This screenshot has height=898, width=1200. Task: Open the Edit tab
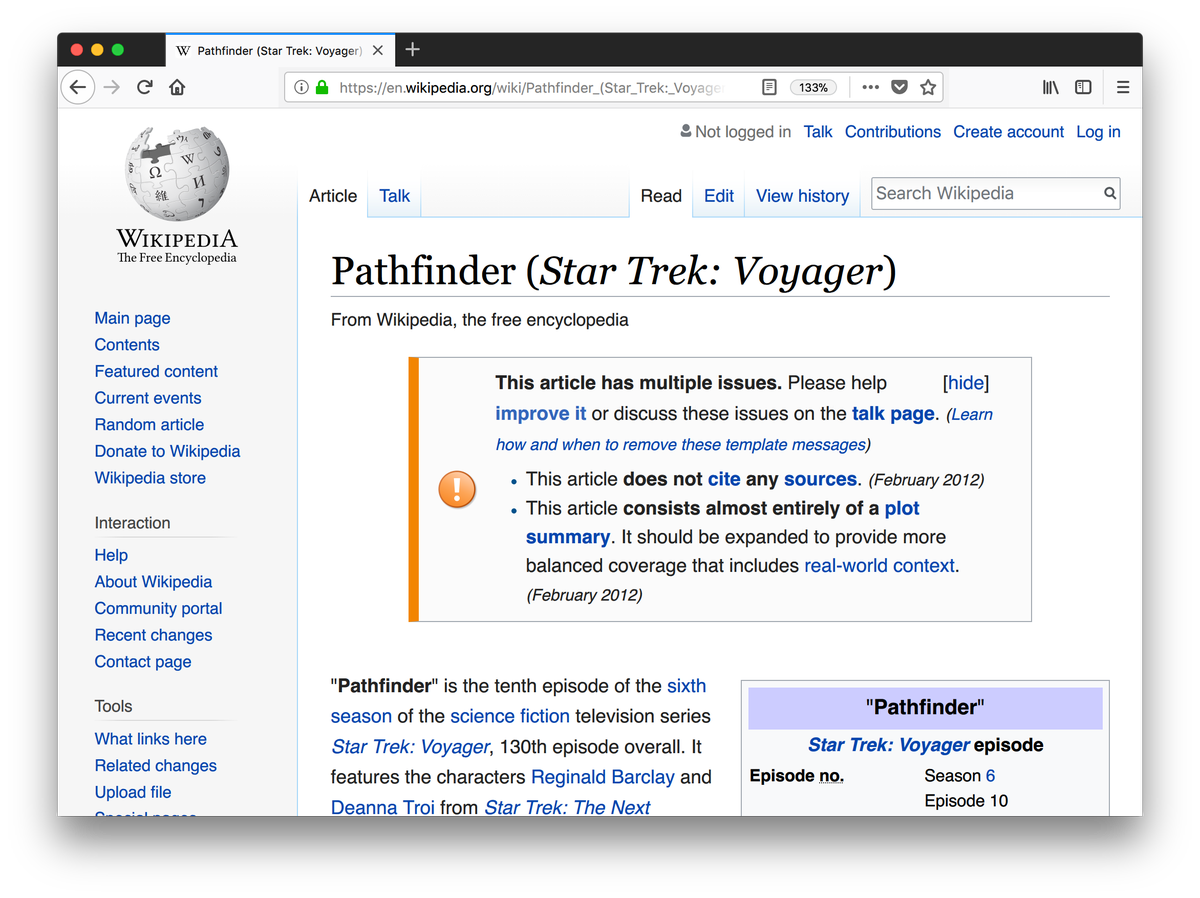tap(719, 196)
